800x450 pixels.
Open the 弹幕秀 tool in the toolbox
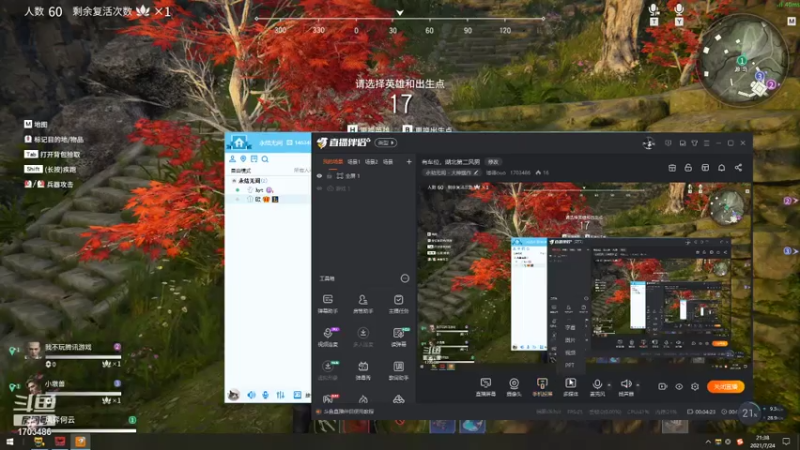pyautogui.click(x=363, y=370)
